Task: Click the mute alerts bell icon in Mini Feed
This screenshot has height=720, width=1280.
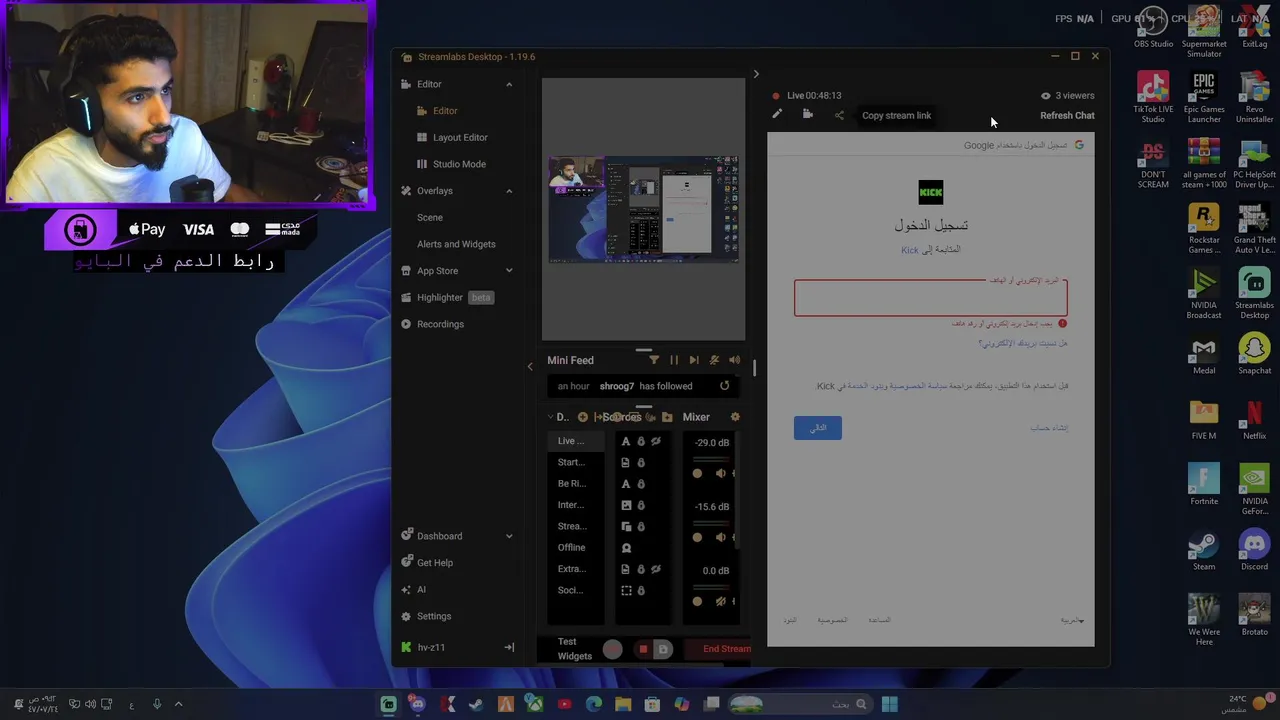Action: [714, 360]
